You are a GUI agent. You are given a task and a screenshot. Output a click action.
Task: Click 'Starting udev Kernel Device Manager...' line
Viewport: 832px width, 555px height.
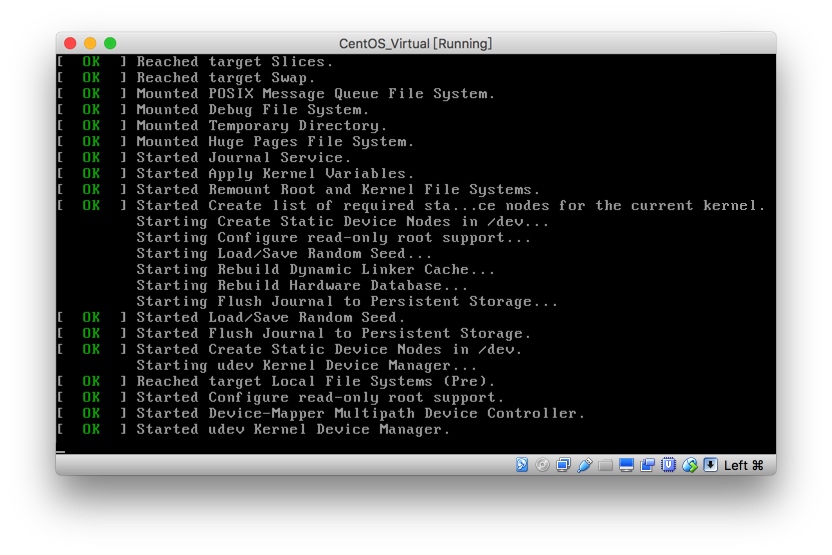[x=307, y=366]
